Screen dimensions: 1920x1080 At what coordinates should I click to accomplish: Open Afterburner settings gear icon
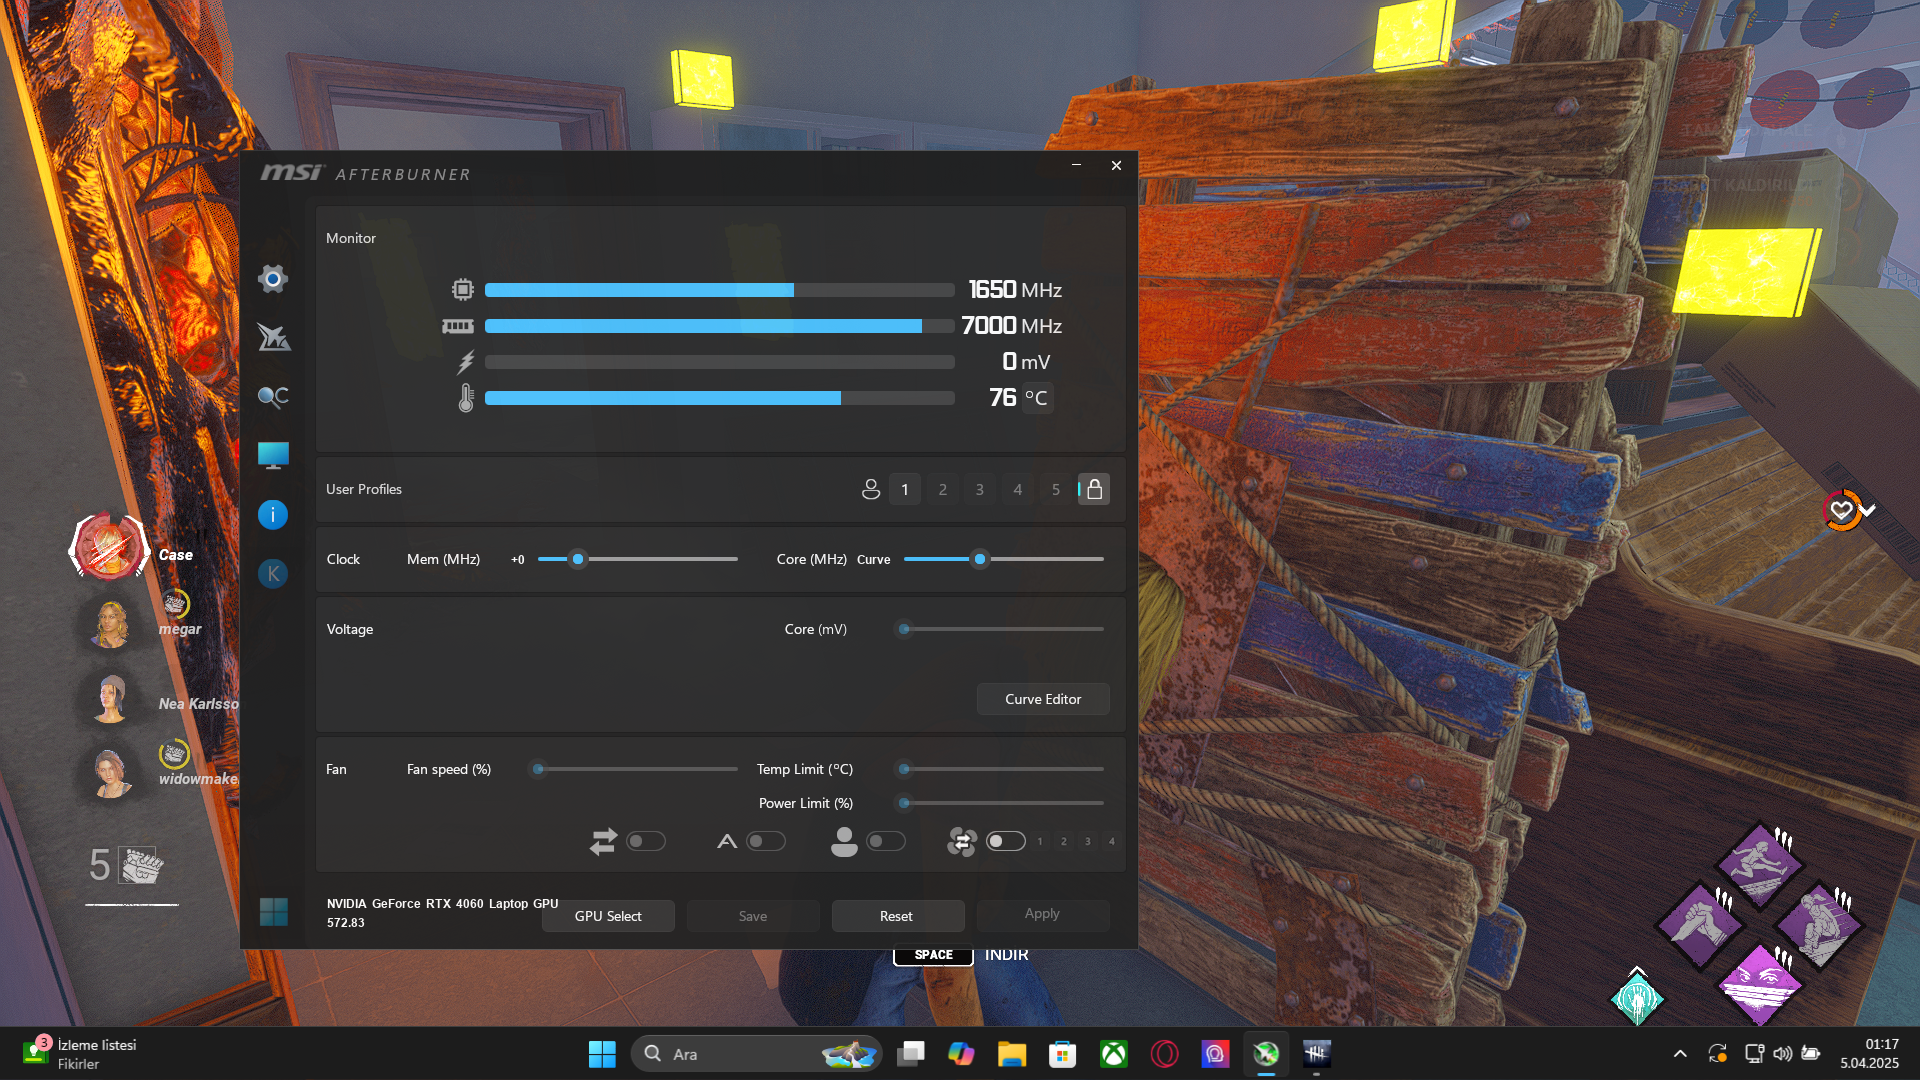point(273,279)
